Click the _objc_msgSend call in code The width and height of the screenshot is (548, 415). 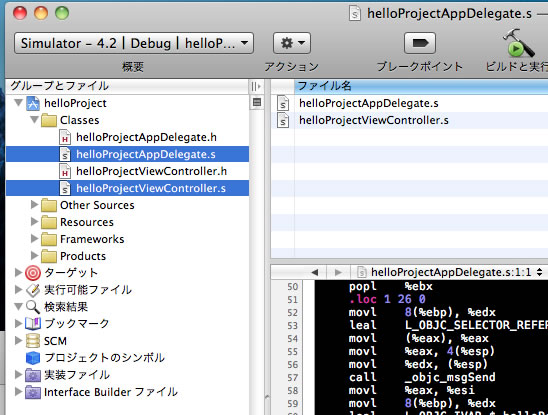[450, 377]
